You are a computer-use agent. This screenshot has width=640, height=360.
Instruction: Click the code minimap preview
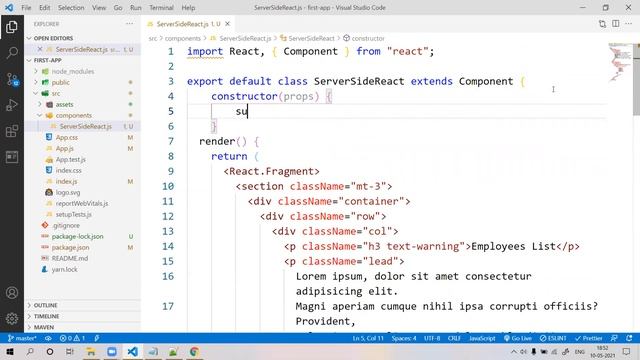pyautogui.click(x=620, y=62)
